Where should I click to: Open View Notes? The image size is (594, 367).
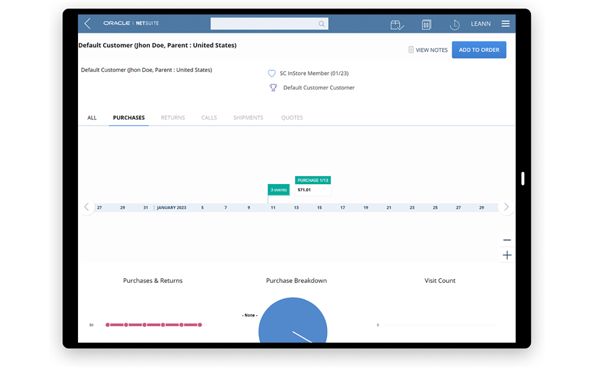pyautogui.click(x=428, y=50)
